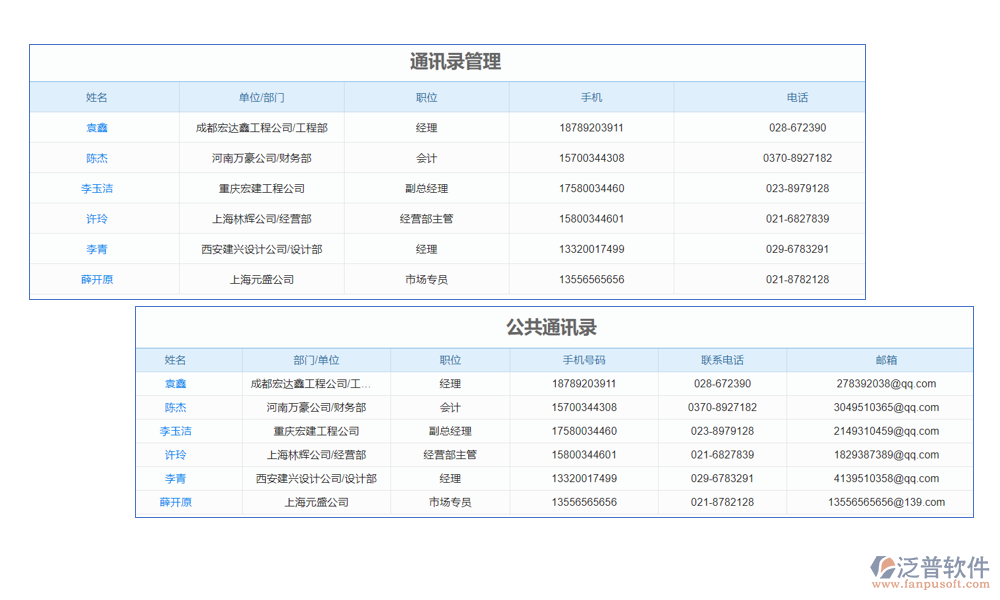Open contact 陈杰 in 通讯录管理
Viewport: 1000px width, 600px height.
pos(96,157)
